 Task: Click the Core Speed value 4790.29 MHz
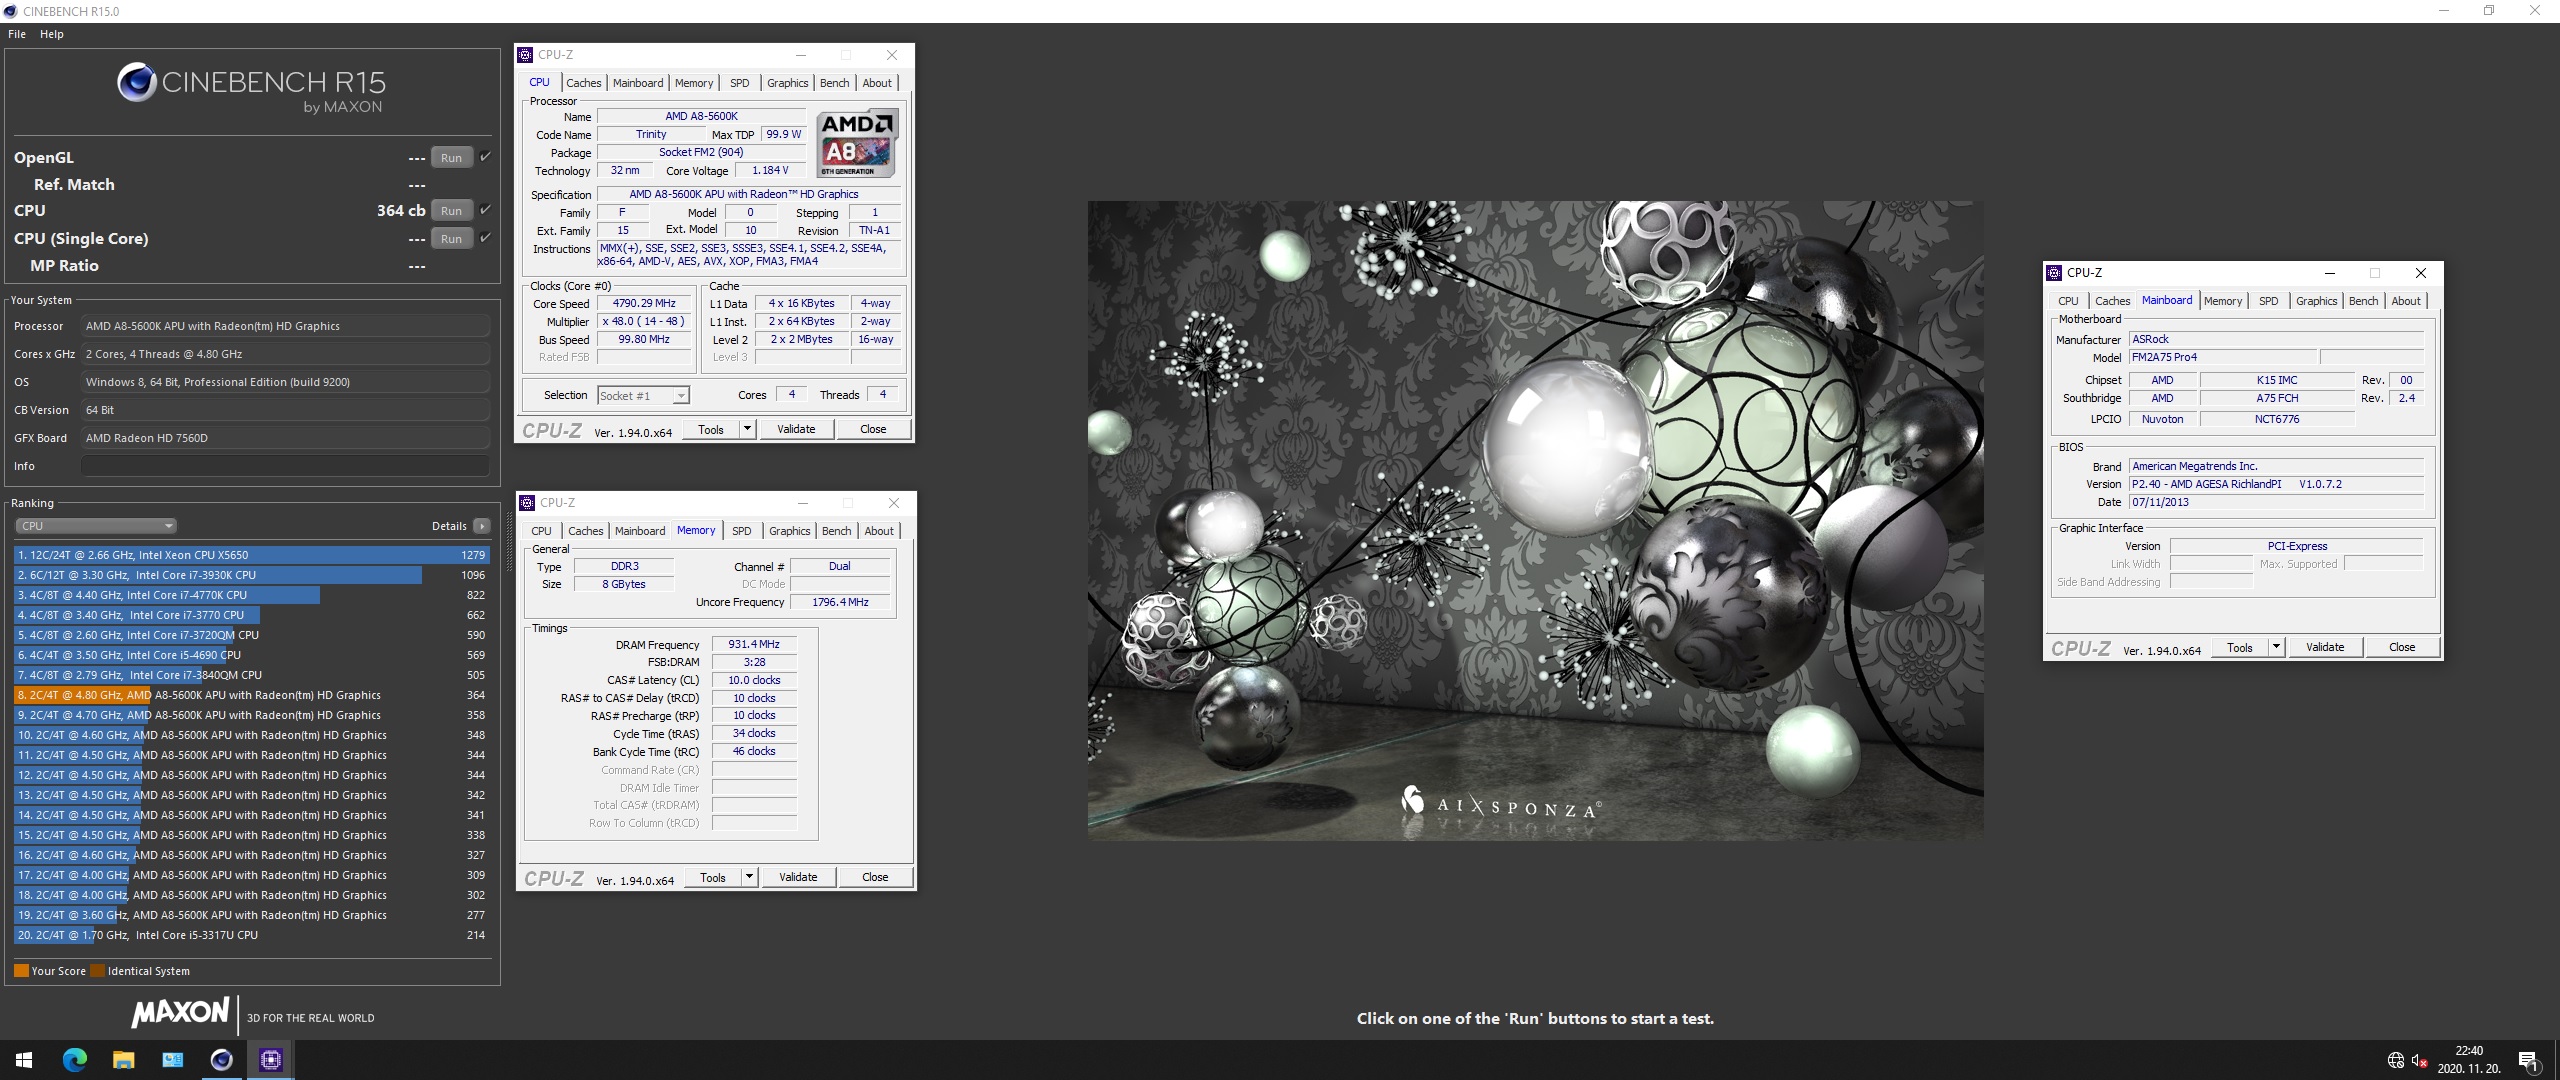click(x=644, y=303)
